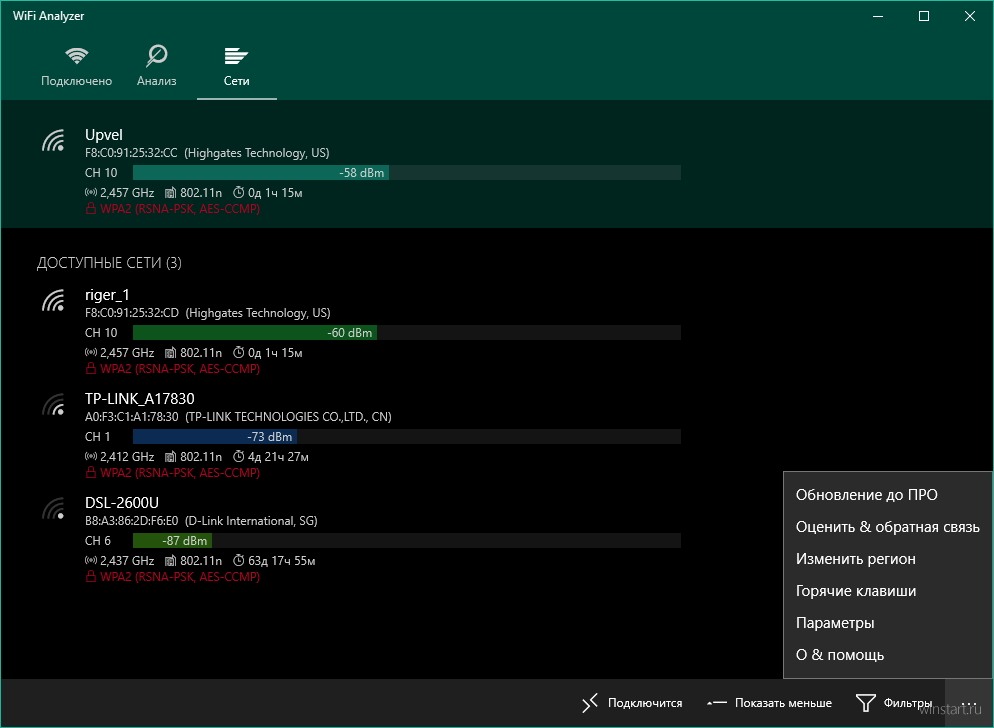Click Изменить регион in the menu
Viewport: 994px width, 728px height.
pyautogui.click(x=888, y=559)
